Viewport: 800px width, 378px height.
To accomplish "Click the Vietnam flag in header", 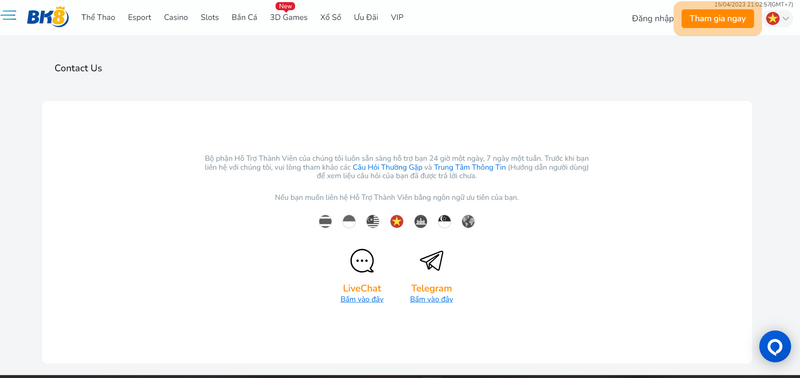I will 772,19.
